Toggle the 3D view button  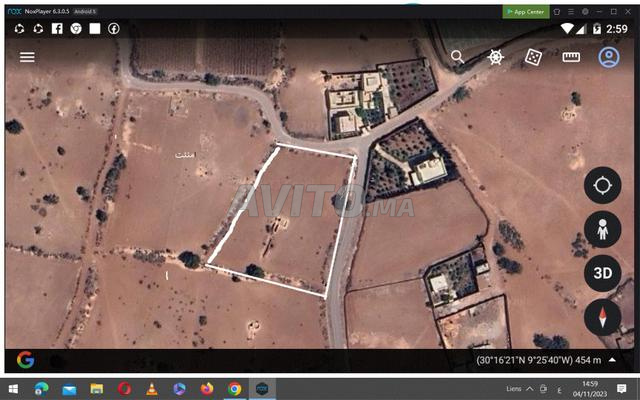tap(602, 273)
